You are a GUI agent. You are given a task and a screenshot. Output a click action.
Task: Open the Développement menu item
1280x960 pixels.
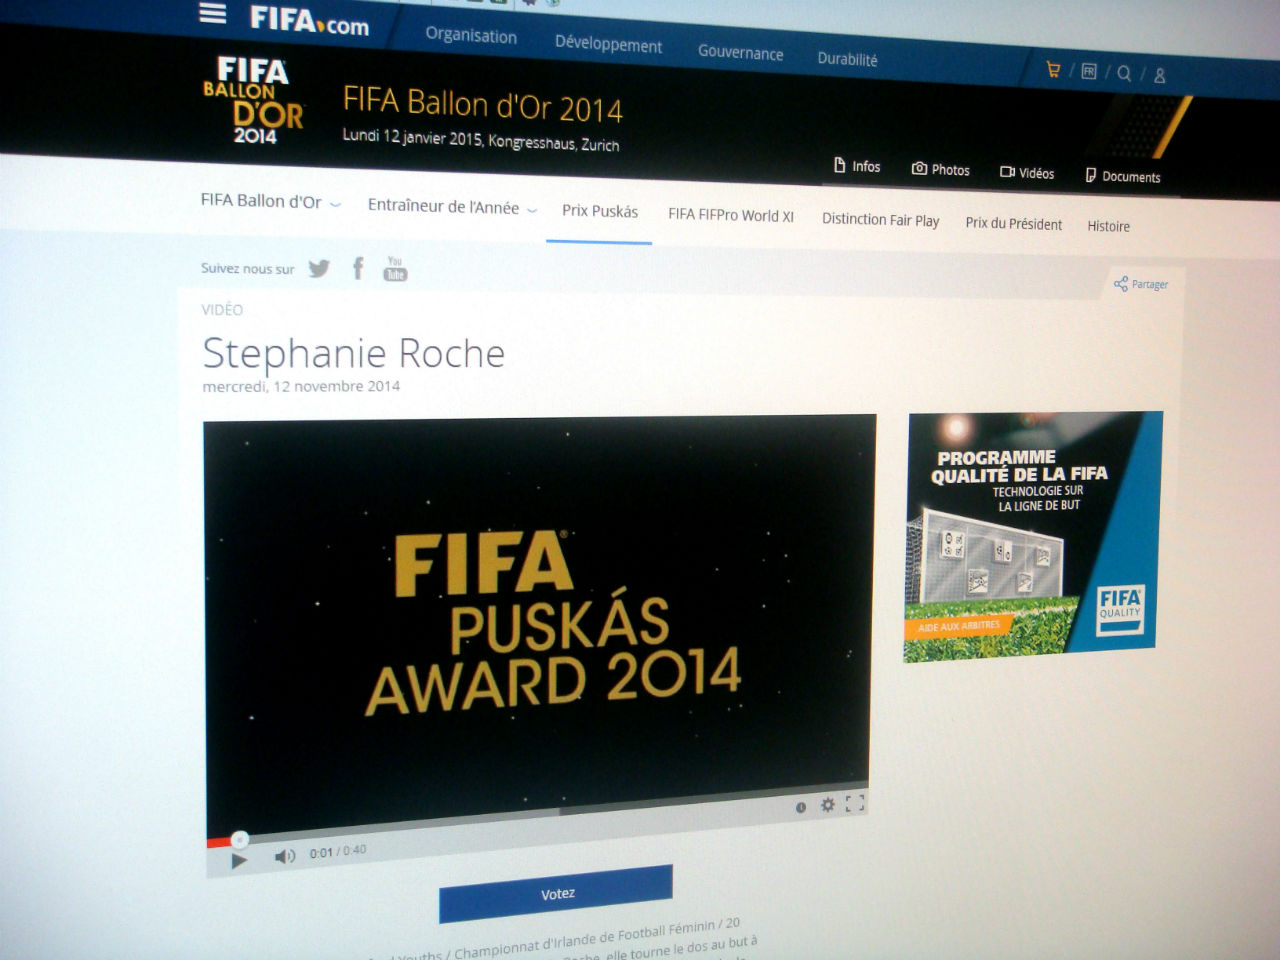click(x=608, y=44)
